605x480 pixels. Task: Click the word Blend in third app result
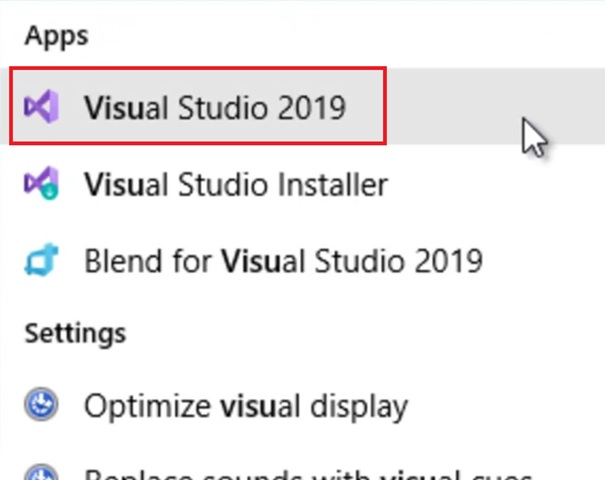click(x=123, y=261)
